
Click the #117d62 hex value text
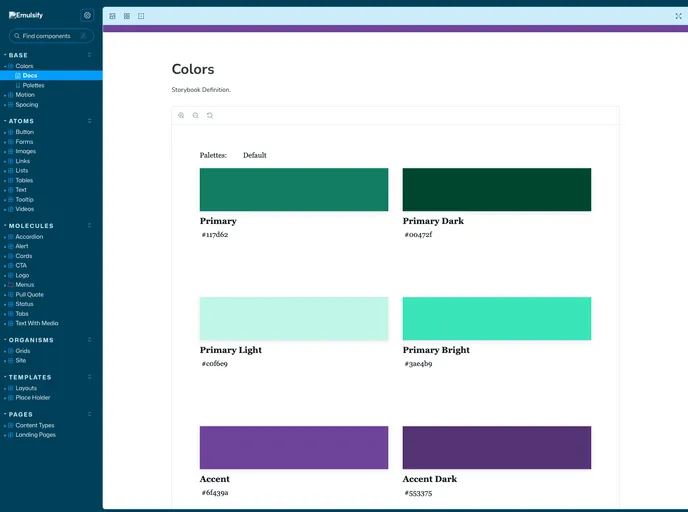215,235
